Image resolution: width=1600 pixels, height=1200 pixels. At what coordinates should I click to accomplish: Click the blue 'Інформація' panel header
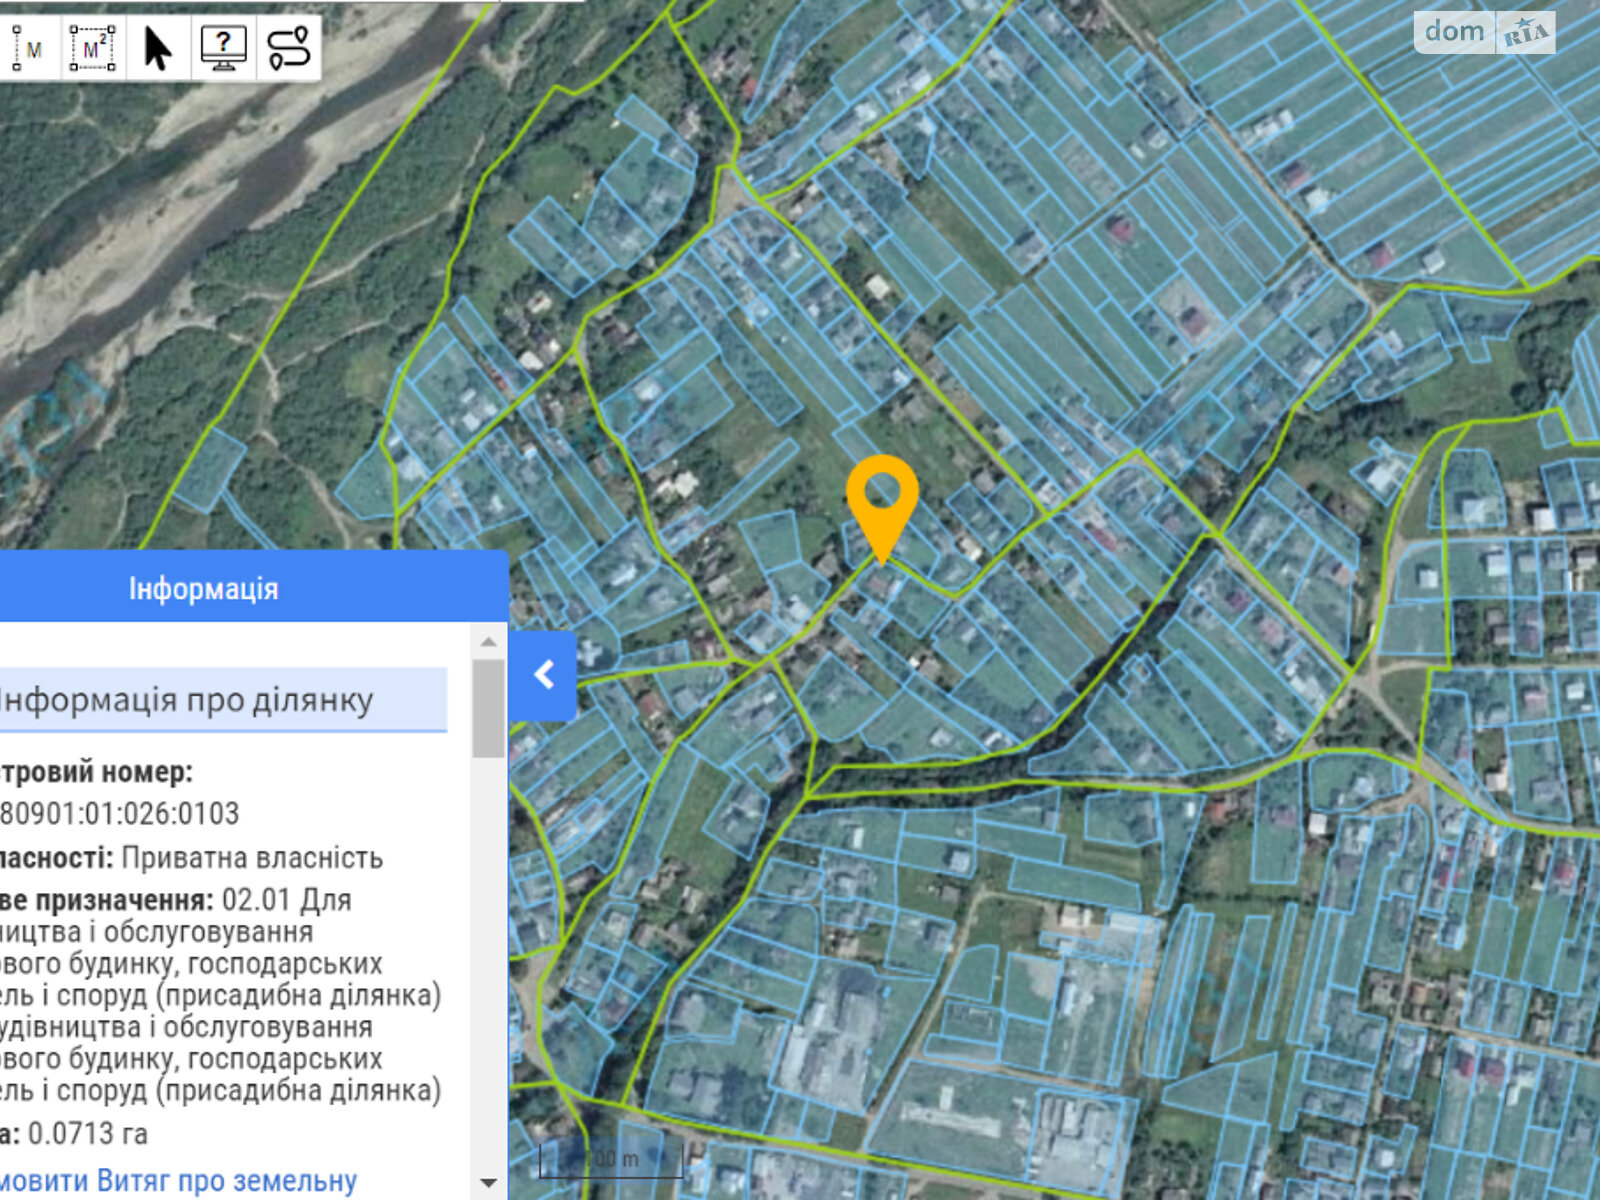click(204, 588)
